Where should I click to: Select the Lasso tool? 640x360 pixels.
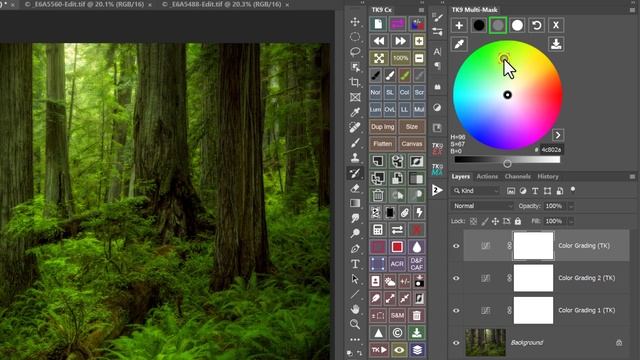(355, 52)
